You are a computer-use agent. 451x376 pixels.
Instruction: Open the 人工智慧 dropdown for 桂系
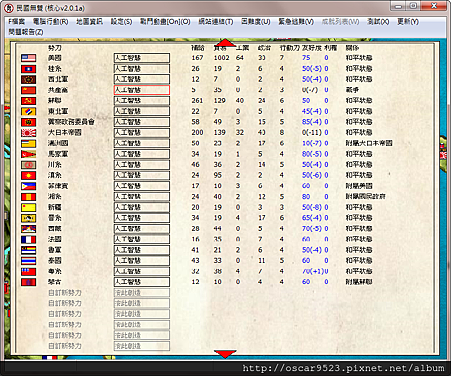click(x=142, y=69)
